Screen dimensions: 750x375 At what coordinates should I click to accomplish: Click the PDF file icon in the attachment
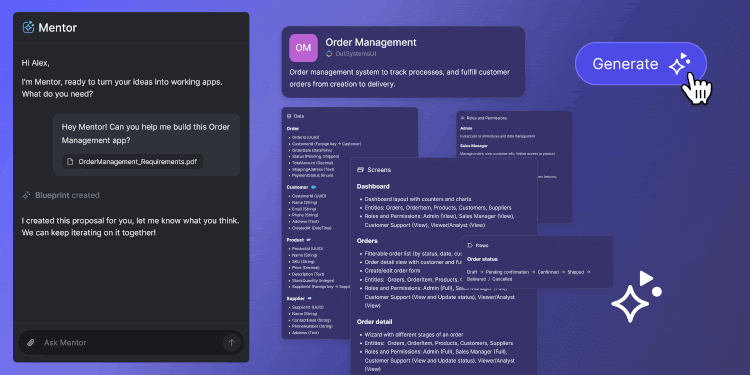point(70,162)
